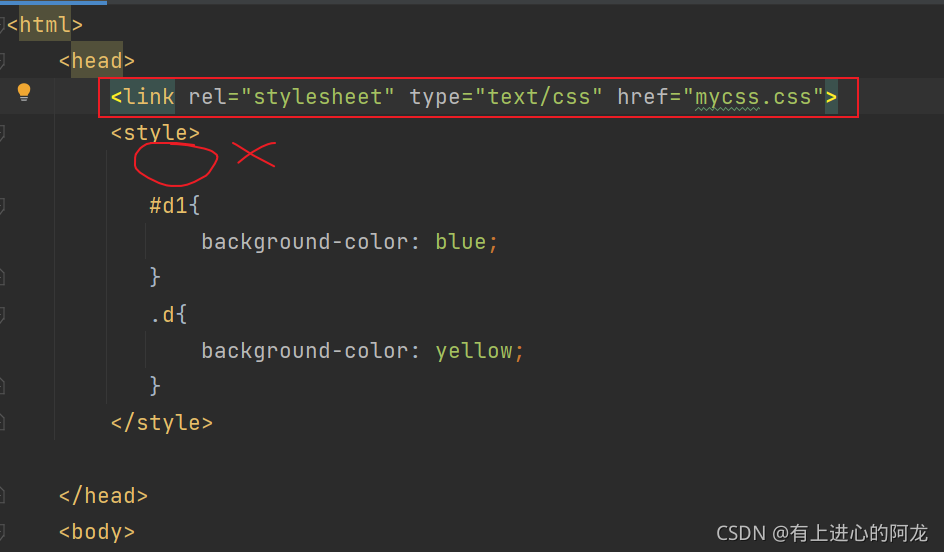The height and width of the screenshot is (552, 944).
Task: Open the mycss.css href reference
Action: [x=753, y=98]
